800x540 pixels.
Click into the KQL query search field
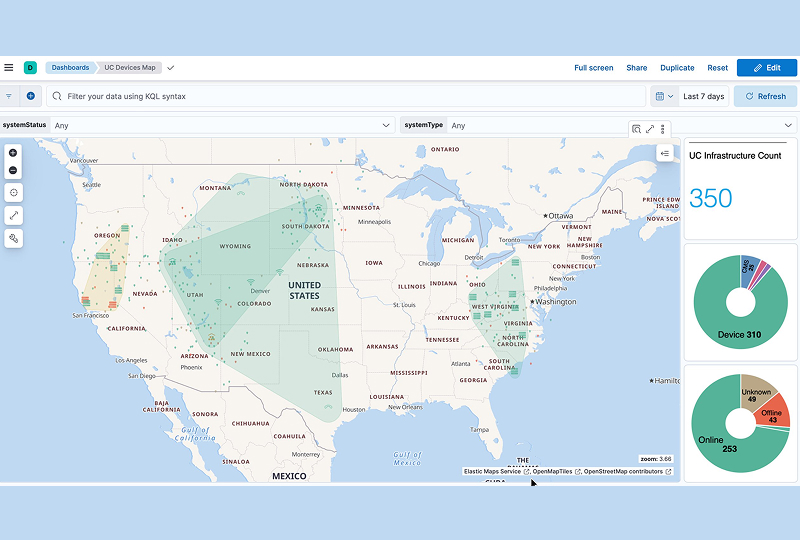(350, 96)
